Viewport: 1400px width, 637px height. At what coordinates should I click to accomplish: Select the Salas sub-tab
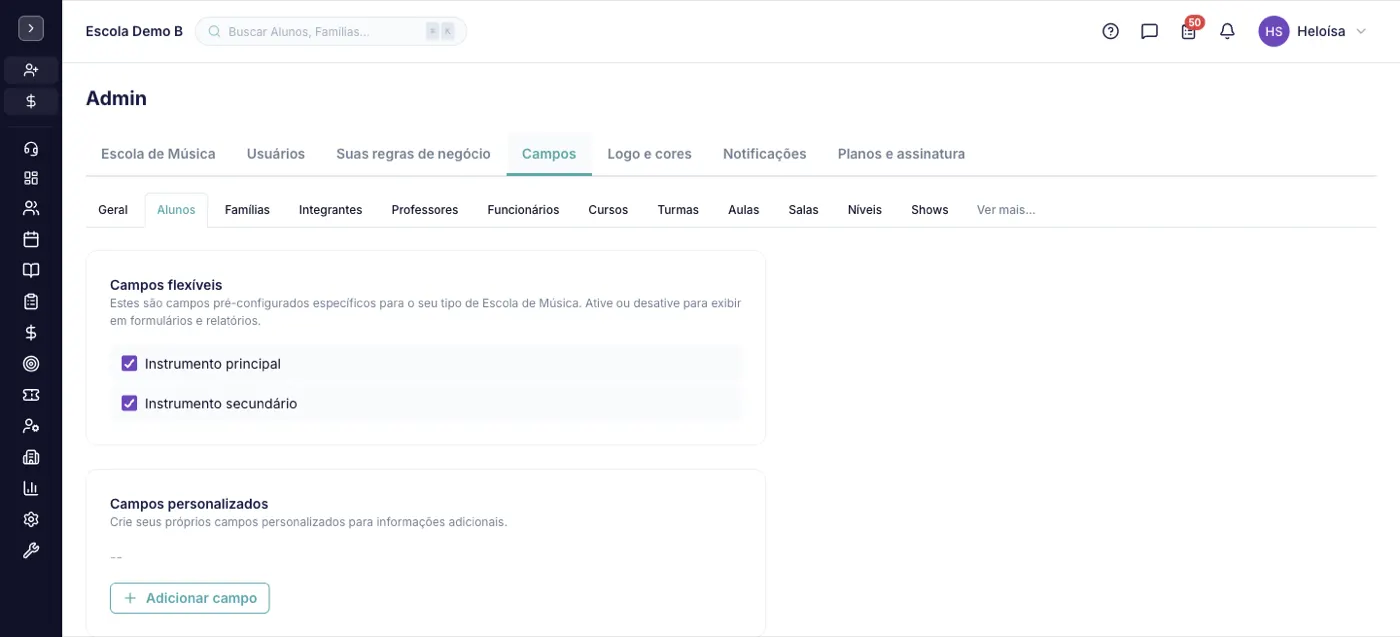pyautogui.click(x=803, y=210)
